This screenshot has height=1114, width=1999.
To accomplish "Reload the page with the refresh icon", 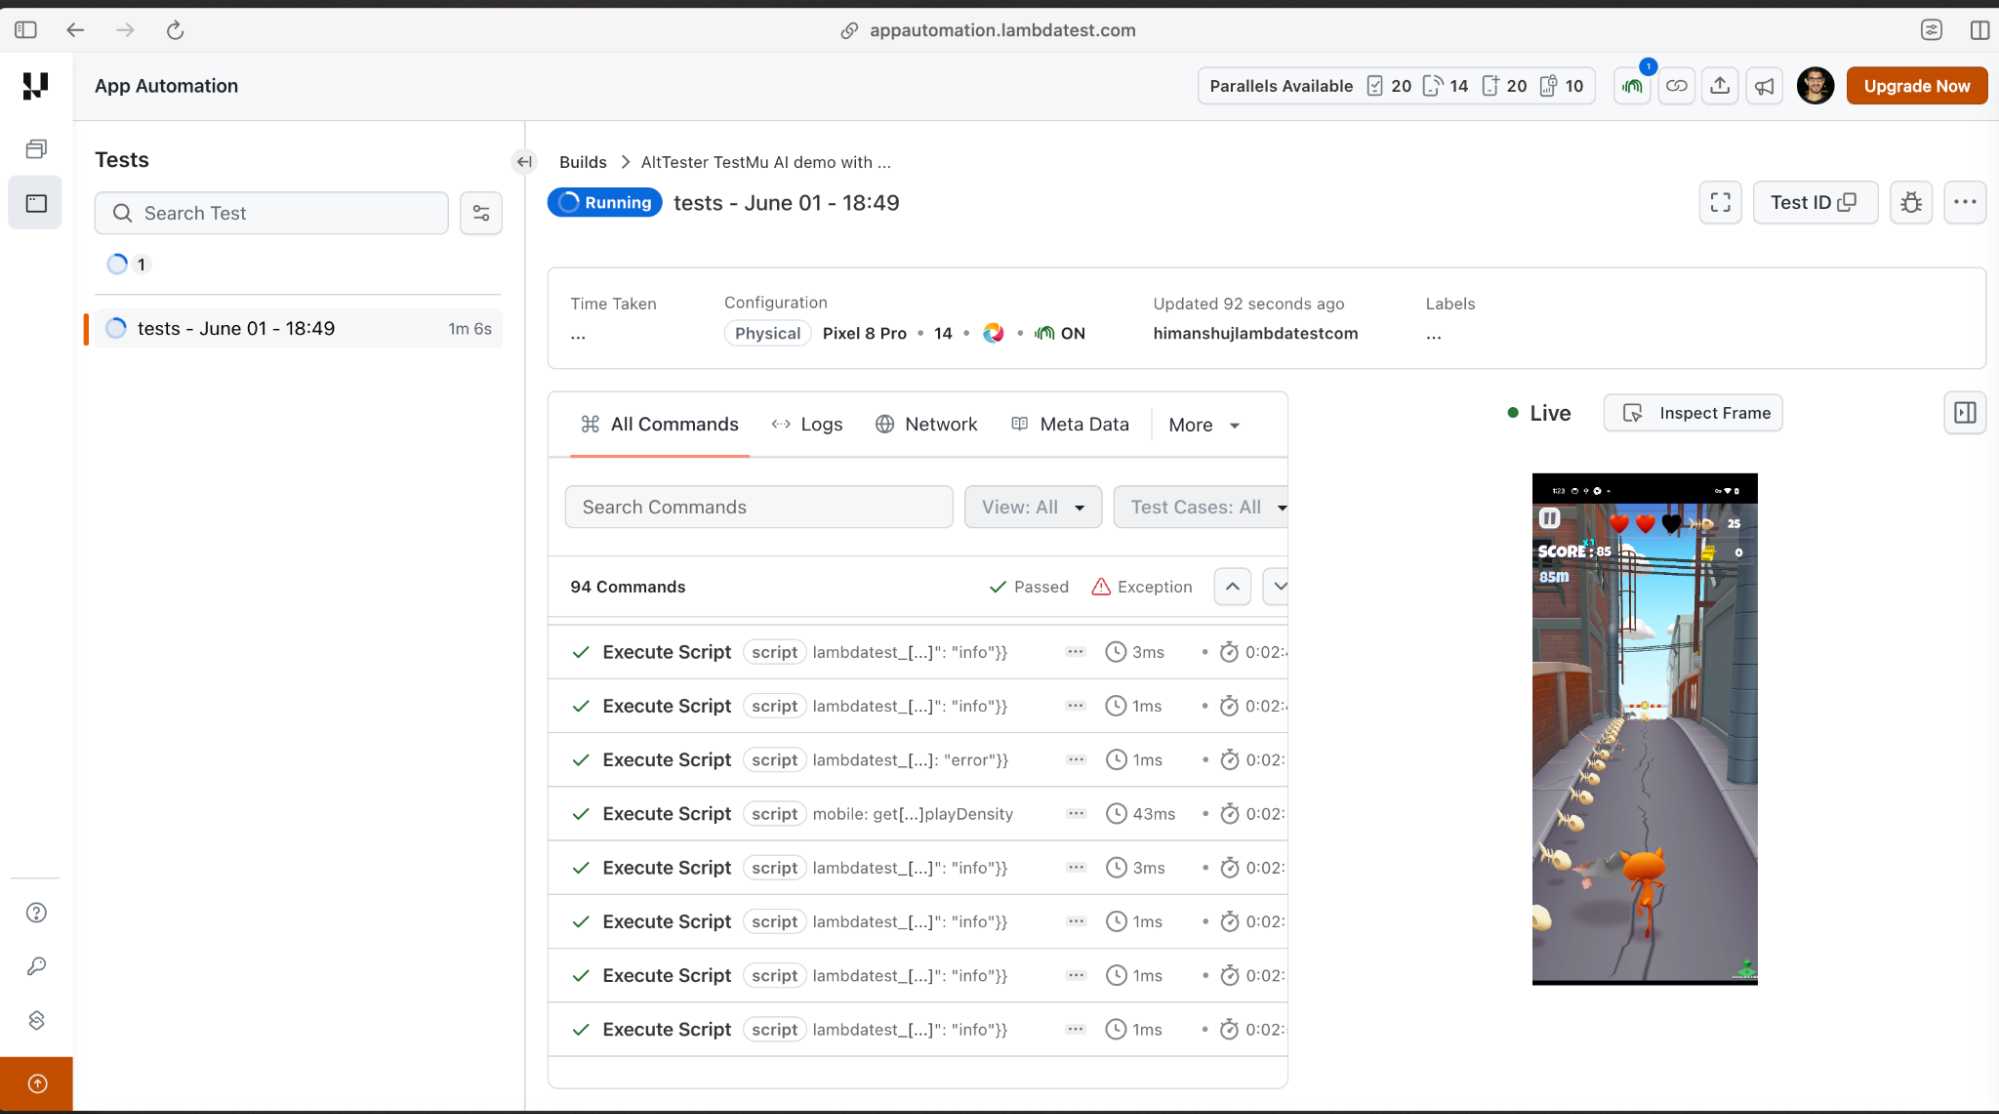I will (x=175, y=30).
